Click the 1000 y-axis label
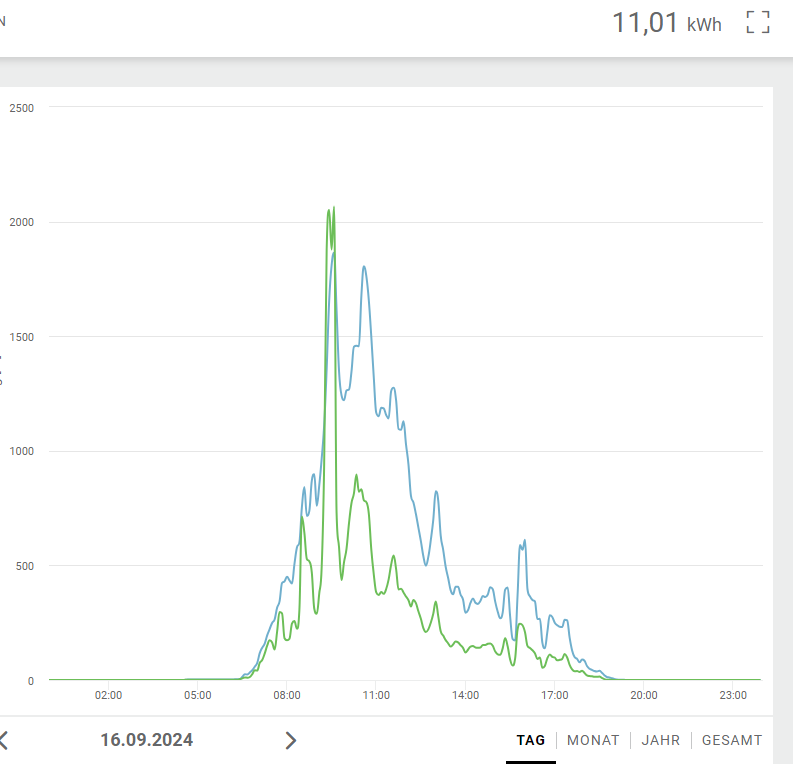793x764 pixels. [21, 451]
